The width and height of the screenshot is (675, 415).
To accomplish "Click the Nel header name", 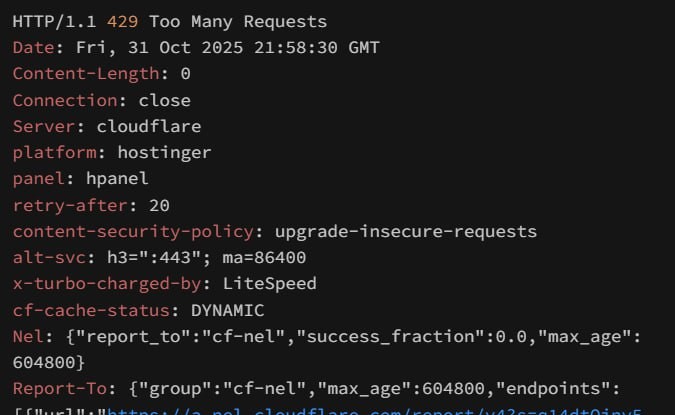I will (x=28, y=336).
